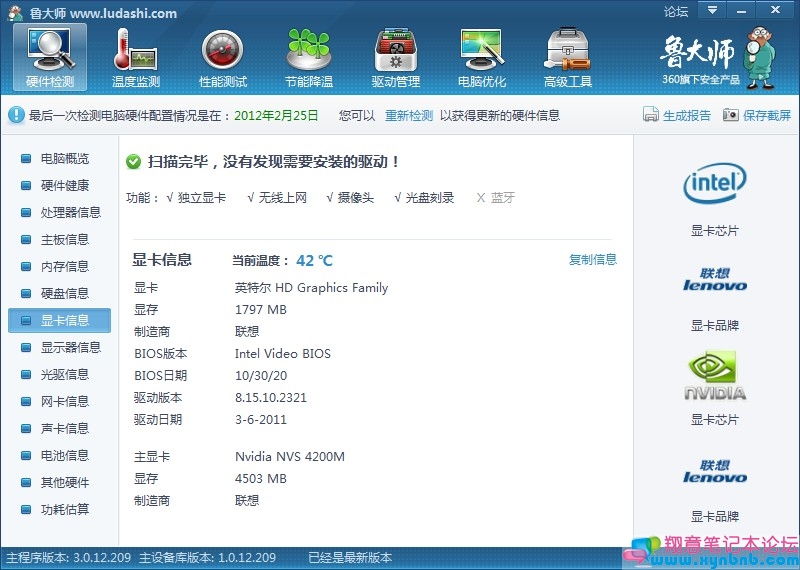The width and height of the screenshot is (800, 570).
Task: Click 重新检测 to rescan hardware
Action: (409, 115)
